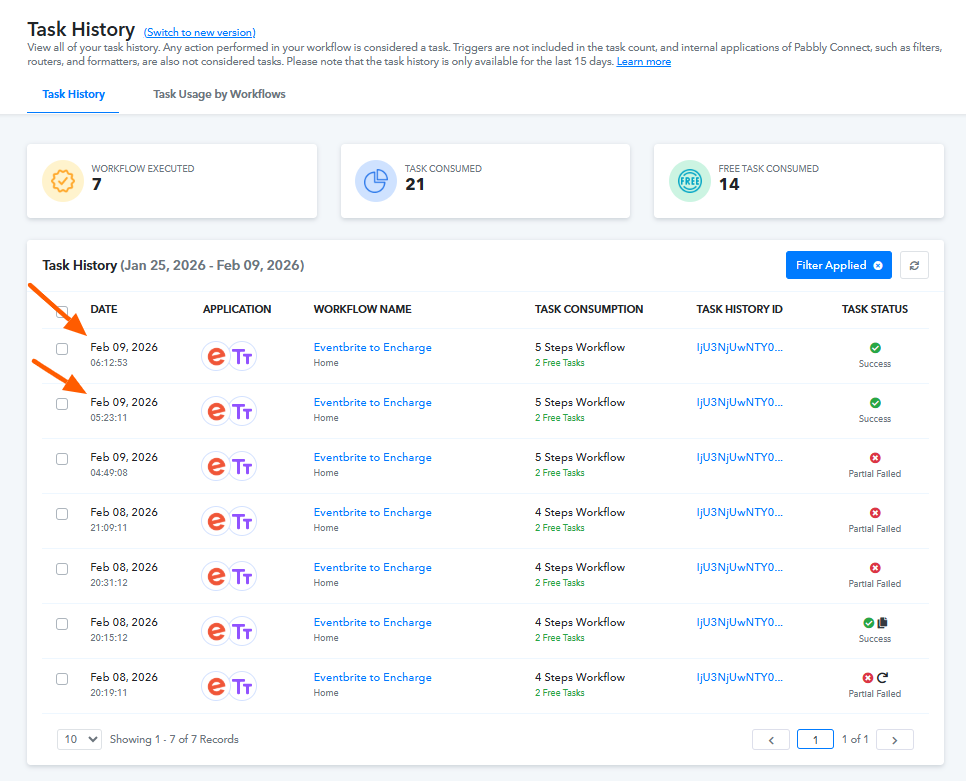The image size is (966, 781).
Task: Click the copy icon on the 20:15:12 row
Action: tap(882, 623)
